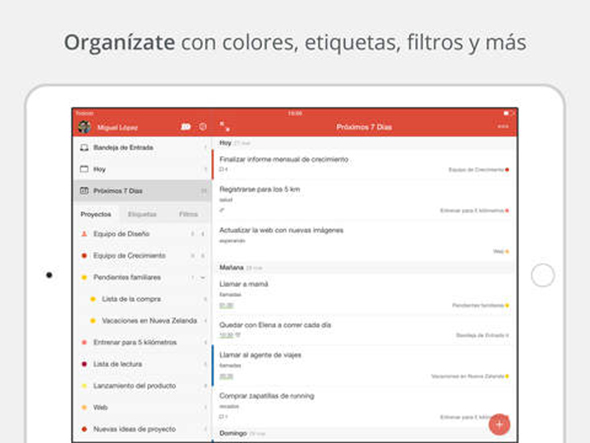
Task: Click Equipo de Crecimiento project label on first task
Action: click(x=476, y=170)
